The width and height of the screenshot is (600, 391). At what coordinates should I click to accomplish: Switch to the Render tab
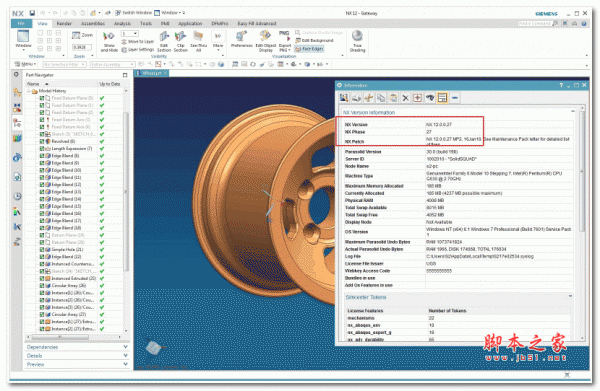tap(64, 24)
